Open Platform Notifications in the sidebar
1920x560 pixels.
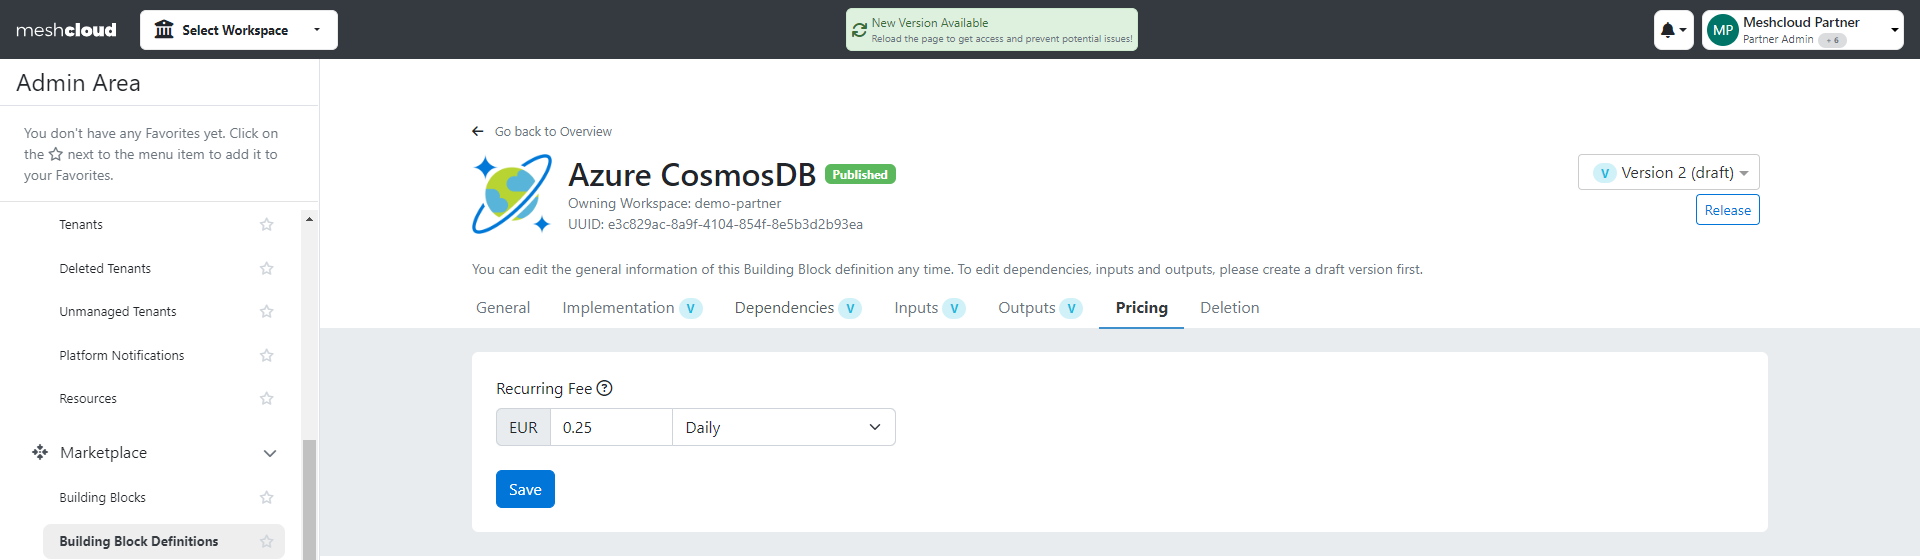(122, 356)
